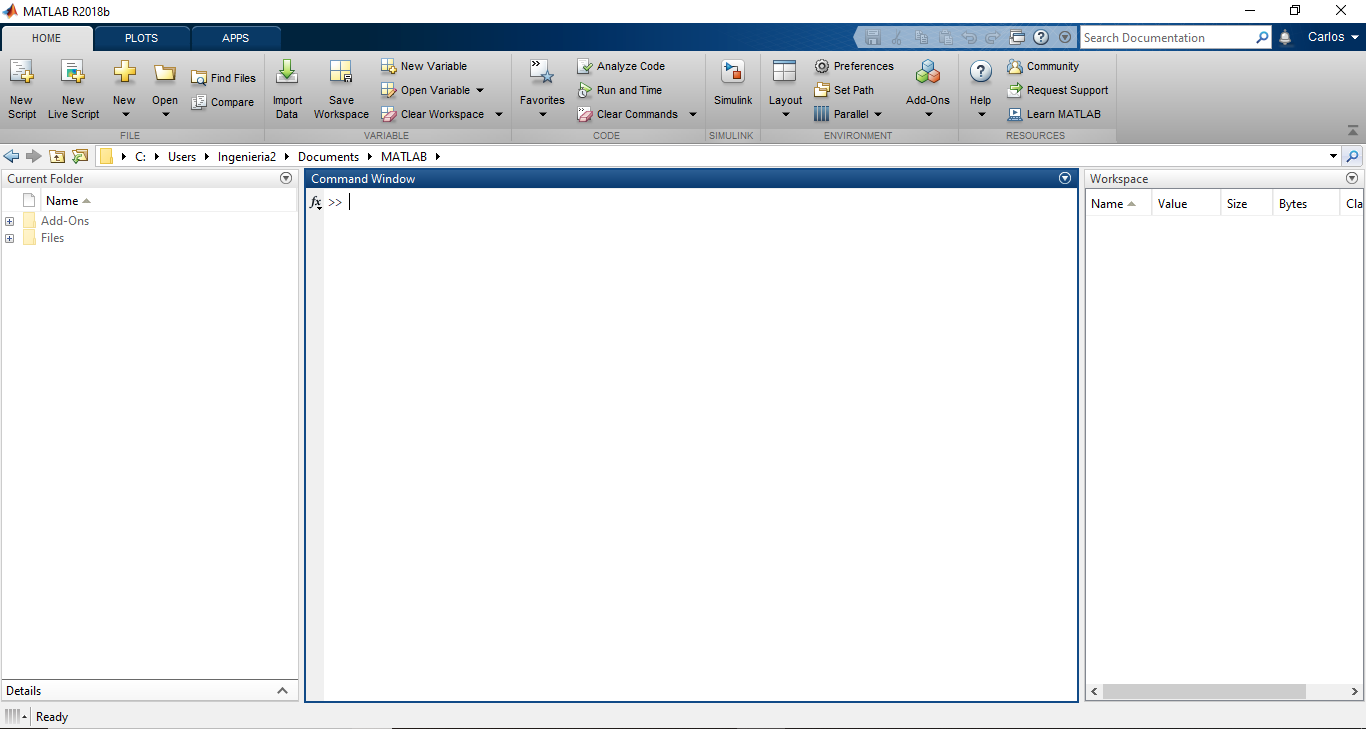Click the Workspace Size column header

tap(1246, 203)
